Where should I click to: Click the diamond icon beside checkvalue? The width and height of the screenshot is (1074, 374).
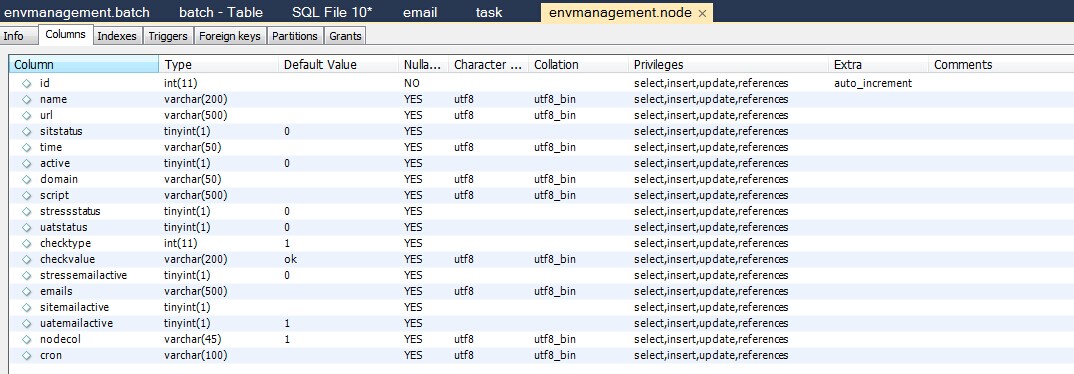pyautogui.click(x=27, y=259)
